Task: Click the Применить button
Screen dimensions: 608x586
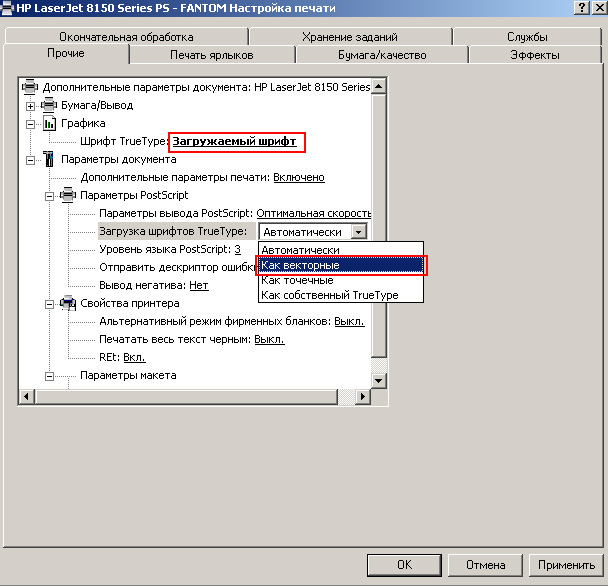Action: point(566,565)
